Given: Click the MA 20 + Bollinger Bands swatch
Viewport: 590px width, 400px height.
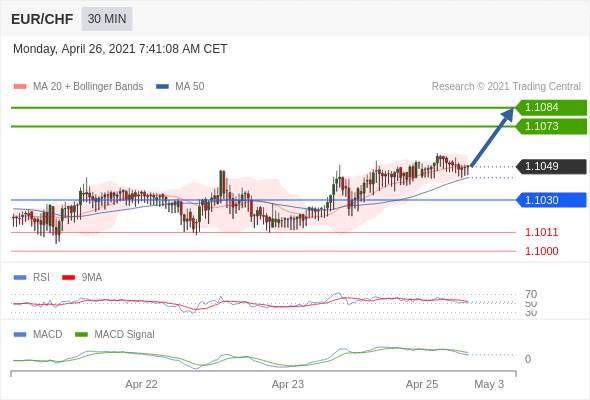Looking at the screenshot, I should 20,87.
